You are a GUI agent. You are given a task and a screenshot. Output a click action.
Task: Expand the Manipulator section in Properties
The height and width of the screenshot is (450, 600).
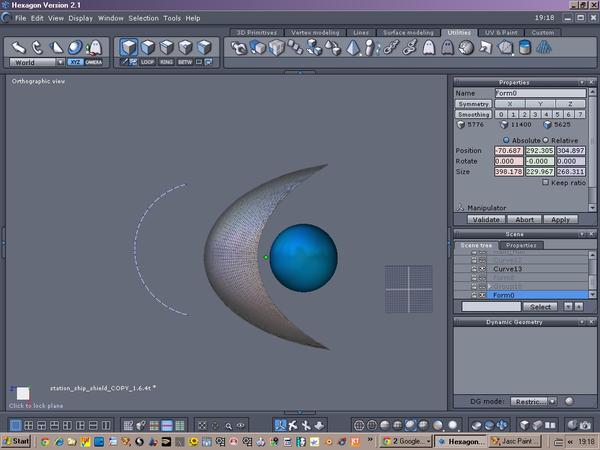point(460,208)
